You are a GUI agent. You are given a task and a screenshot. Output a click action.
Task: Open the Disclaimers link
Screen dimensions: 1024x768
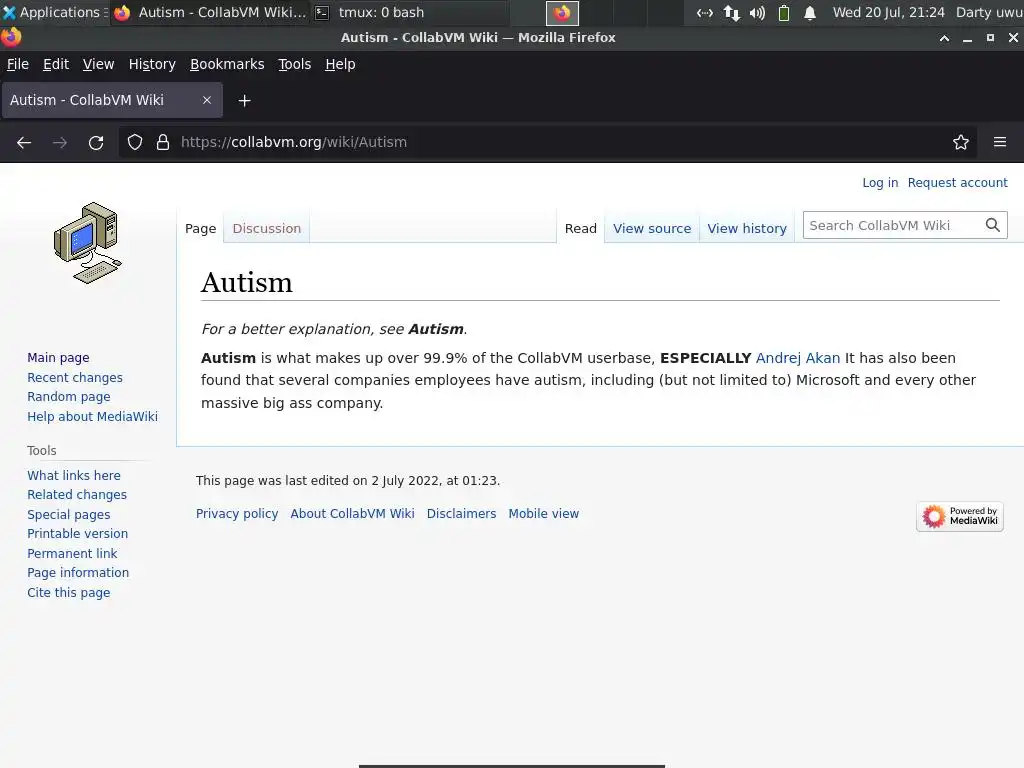tap(461, 513)
